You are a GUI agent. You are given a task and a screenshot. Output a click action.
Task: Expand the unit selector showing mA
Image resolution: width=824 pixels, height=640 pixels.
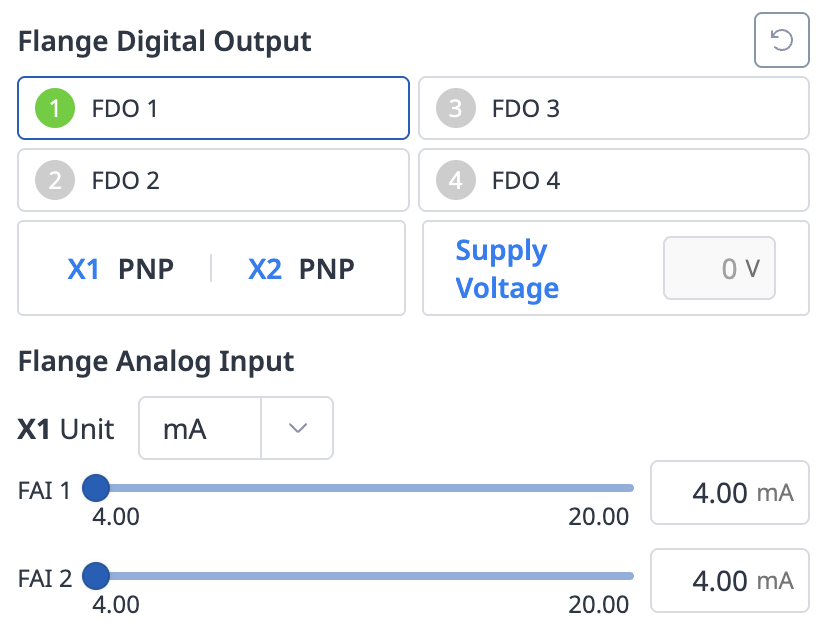pyautogui.click(x=297, y=428)
